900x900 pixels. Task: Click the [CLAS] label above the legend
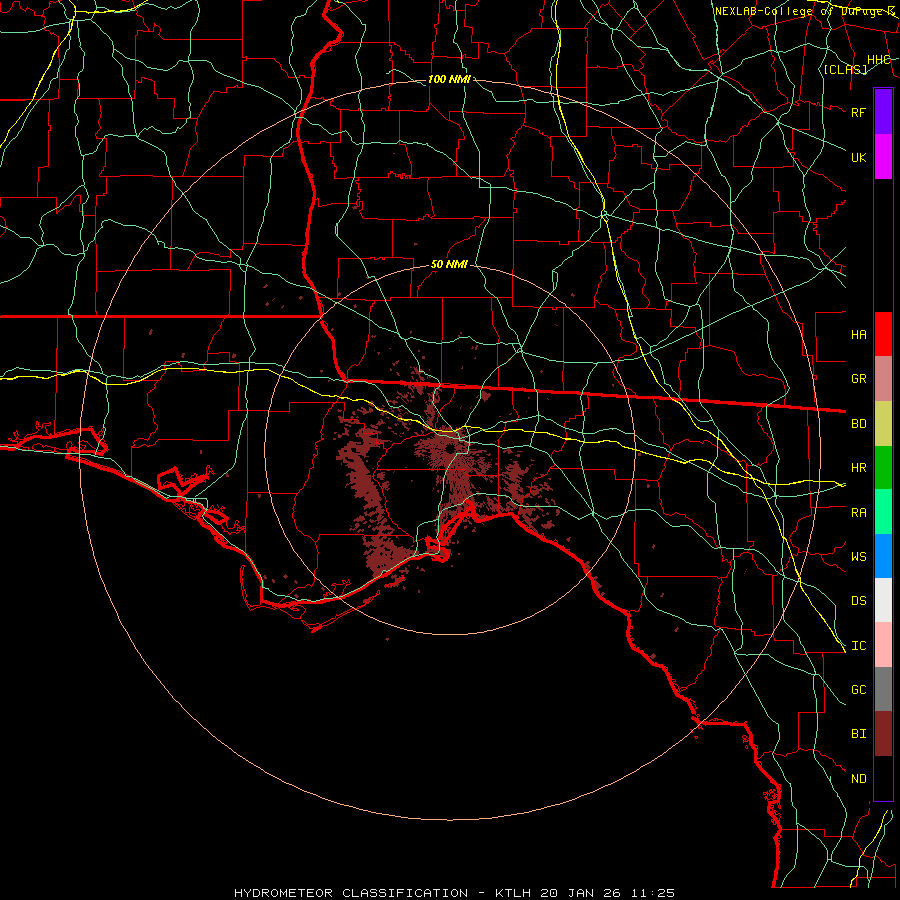point(845,69)
